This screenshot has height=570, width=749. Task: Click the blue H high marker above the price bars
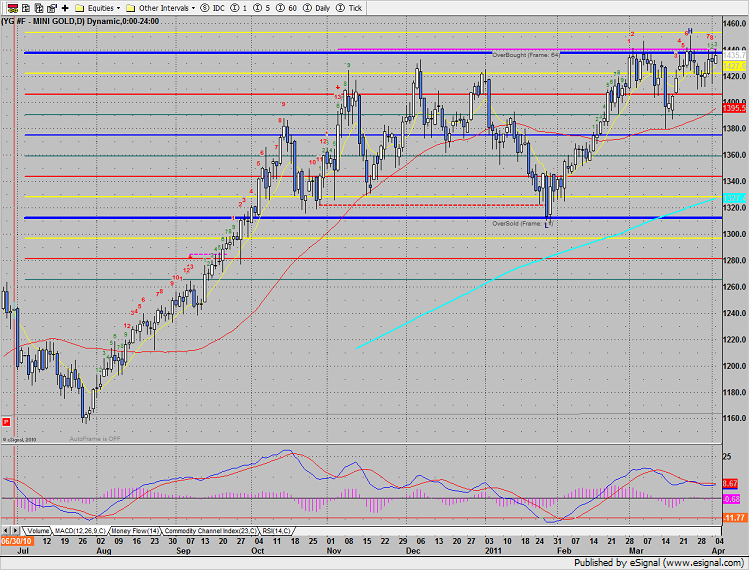tap(690, 31)
